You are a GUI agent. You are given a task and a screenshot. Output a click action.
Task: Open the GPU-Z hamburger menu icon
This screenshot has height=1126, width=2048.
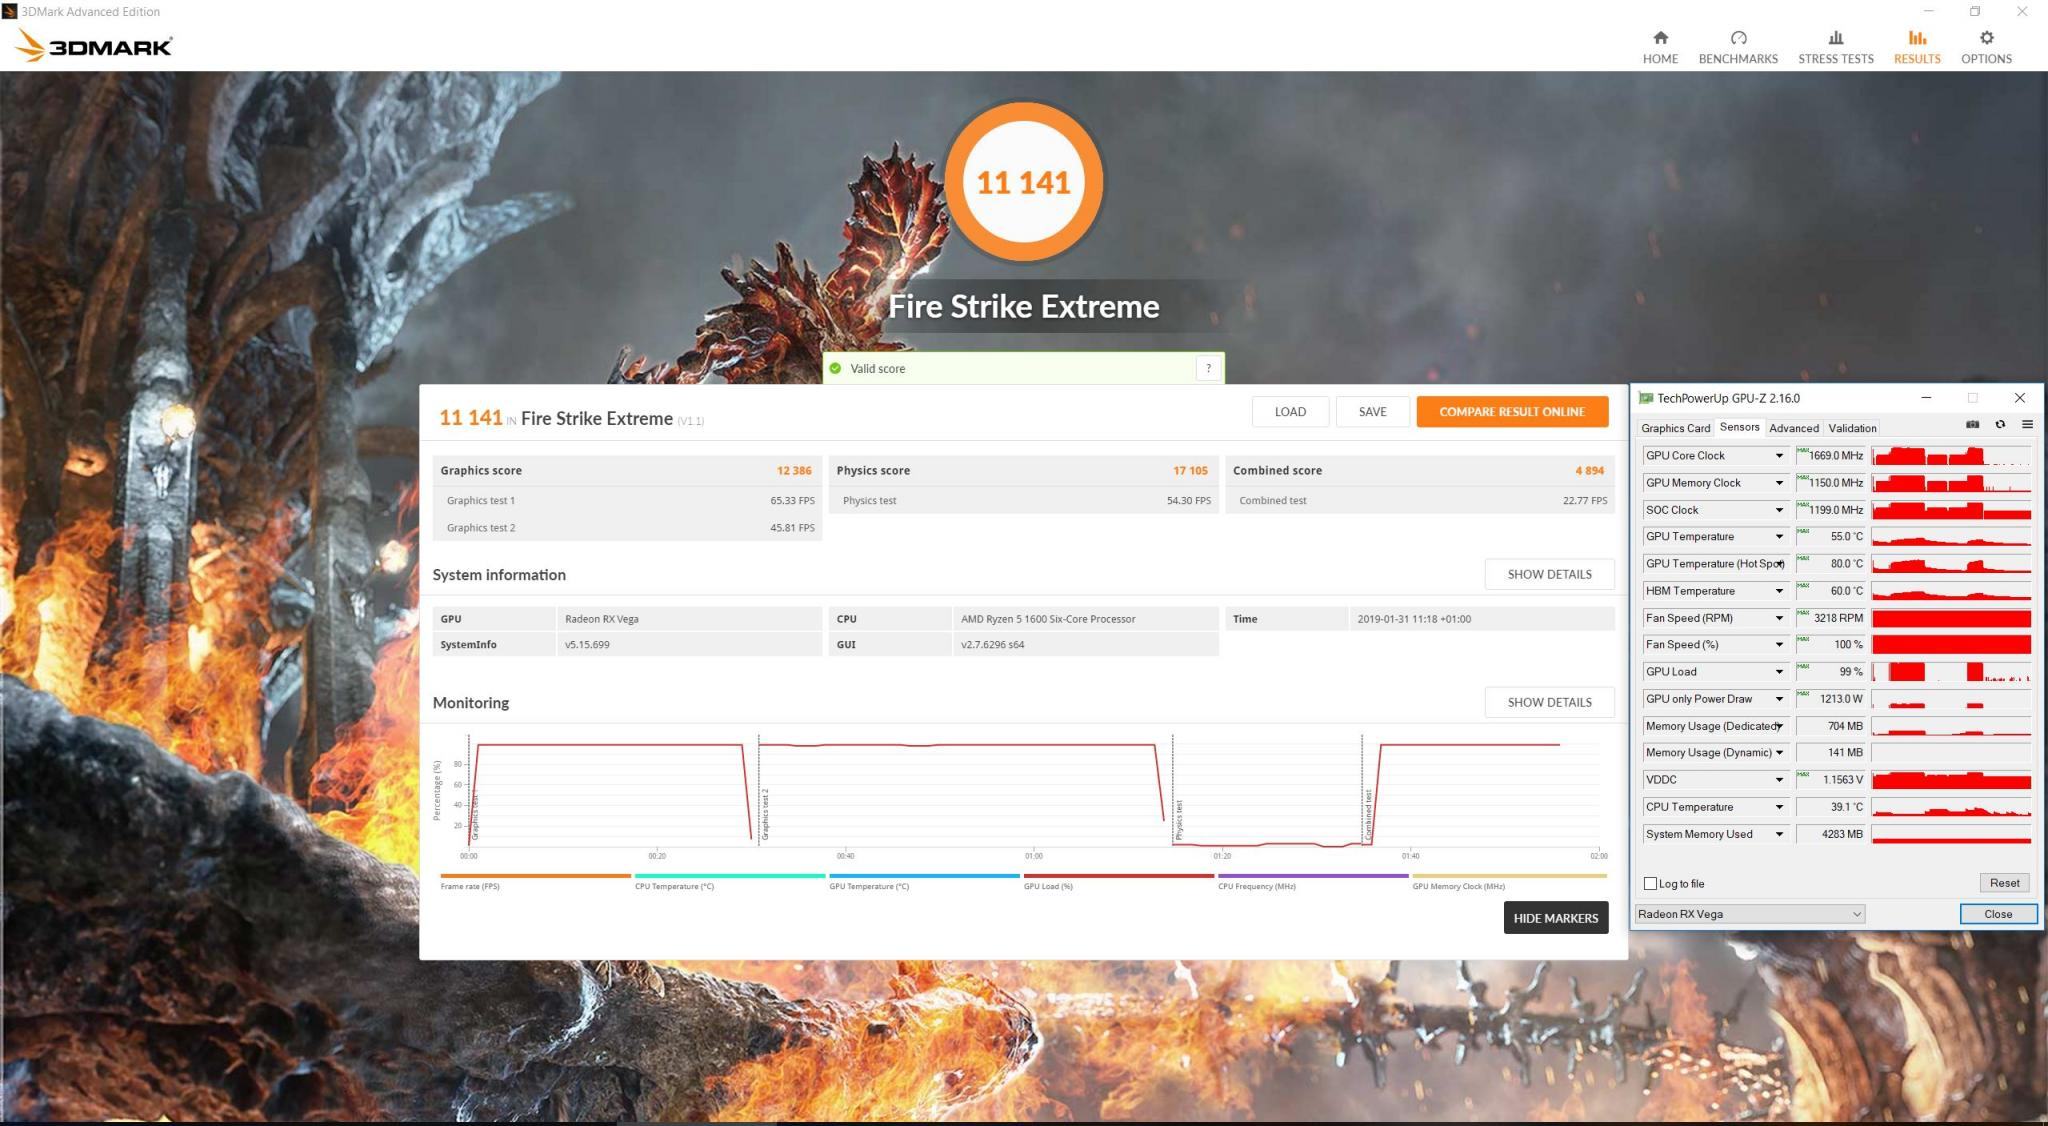[x=2027, y=425]
